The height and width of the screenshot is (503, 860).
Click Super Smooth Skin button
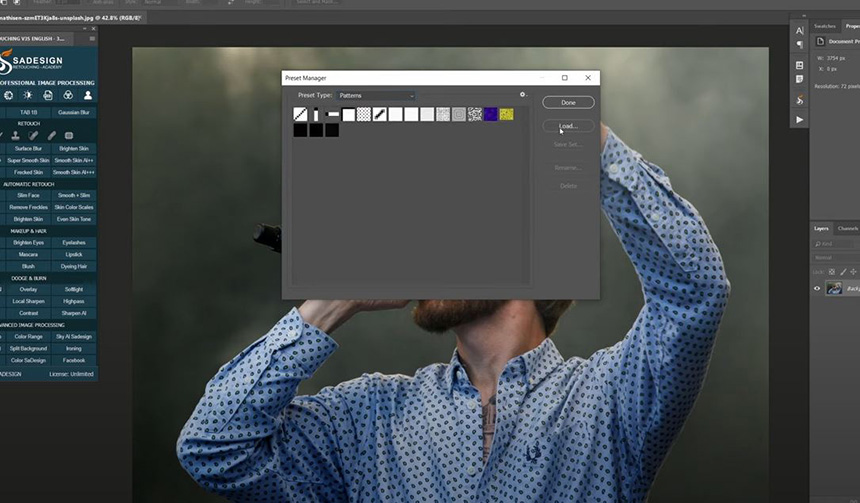[29, 161]
